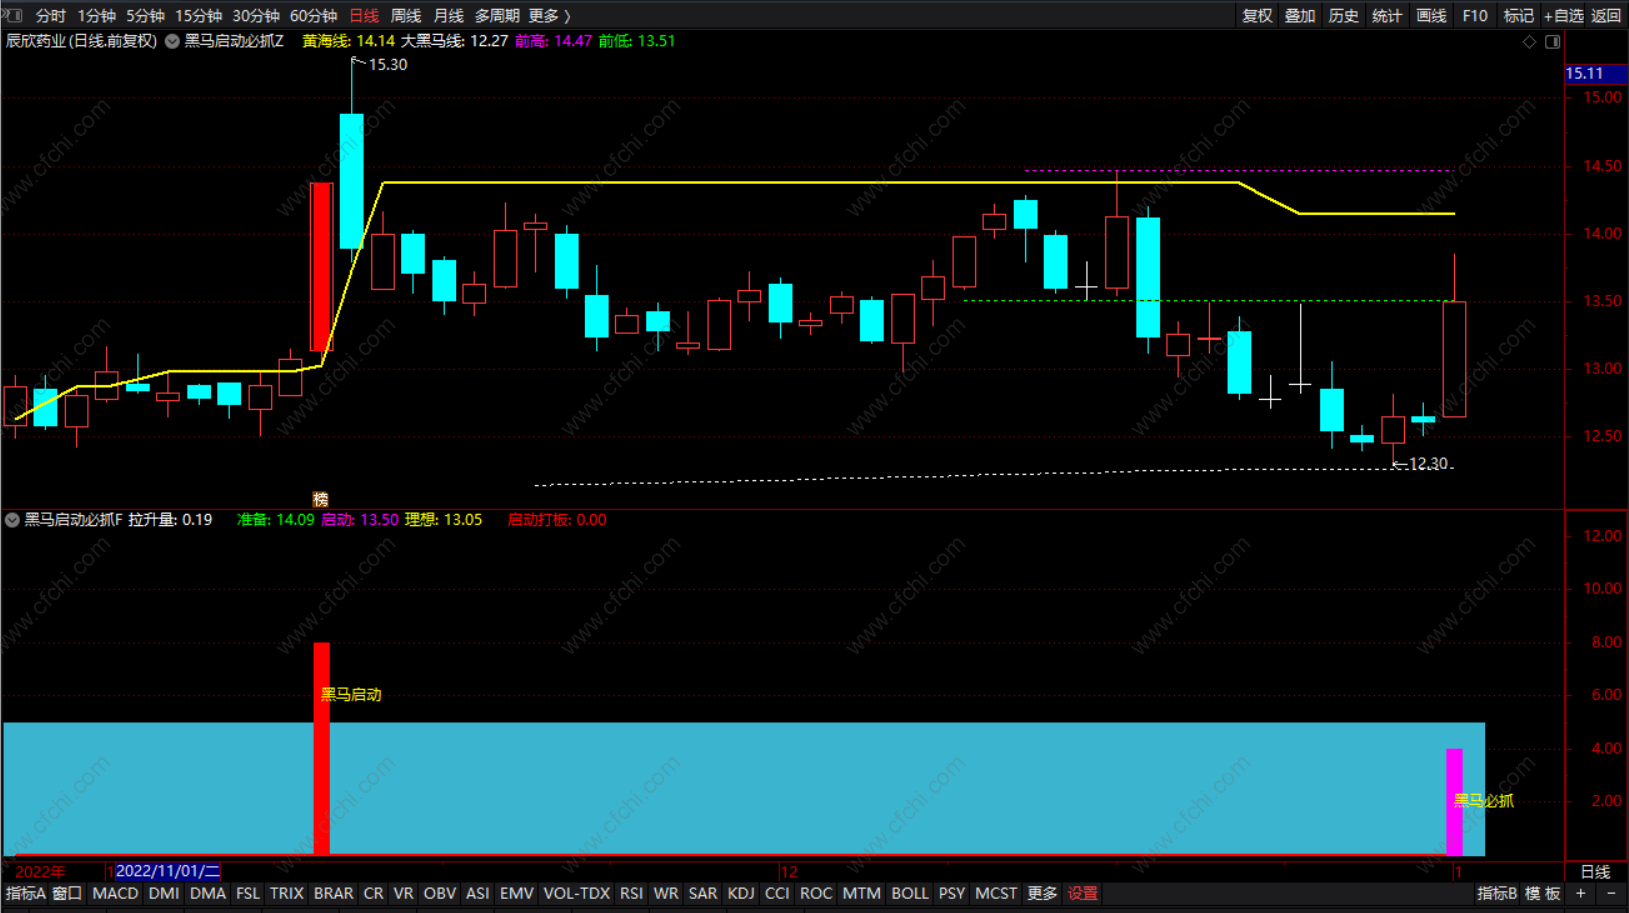Click the 返回 back button
The image size is (1629, 913).
(1606, 16)
